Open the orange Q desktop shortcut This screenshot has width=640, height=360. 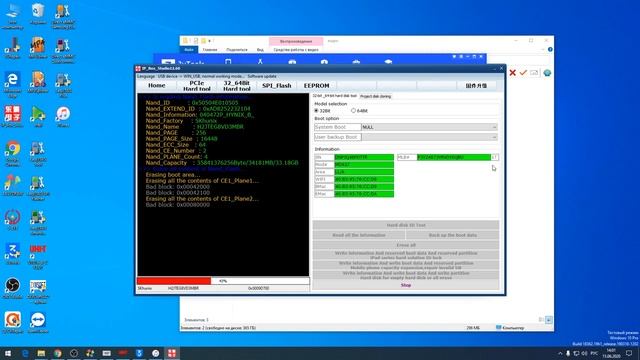(13, 322)
